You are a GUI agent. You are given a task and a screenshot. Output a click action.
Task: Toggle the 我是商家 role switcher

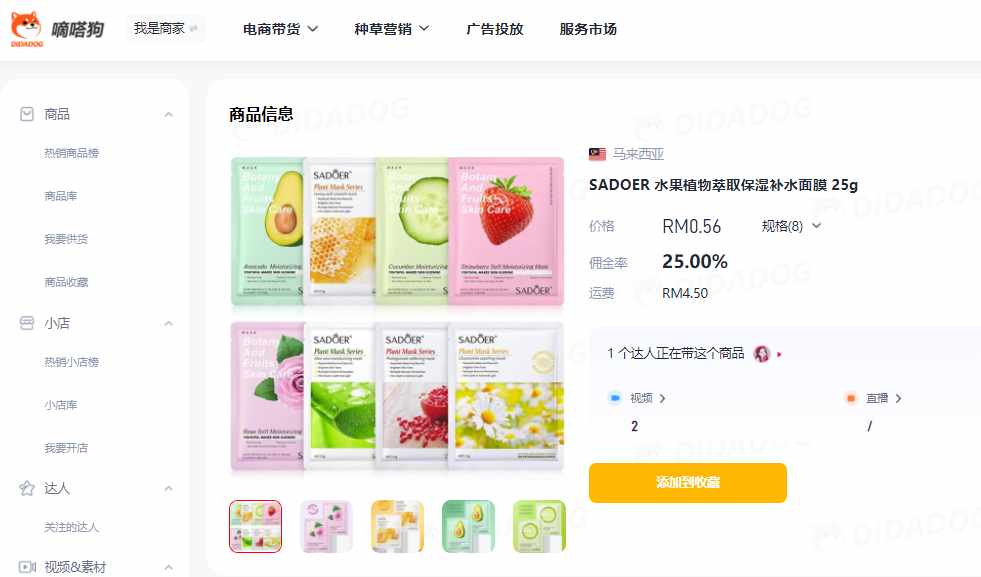tap(166, 28)
